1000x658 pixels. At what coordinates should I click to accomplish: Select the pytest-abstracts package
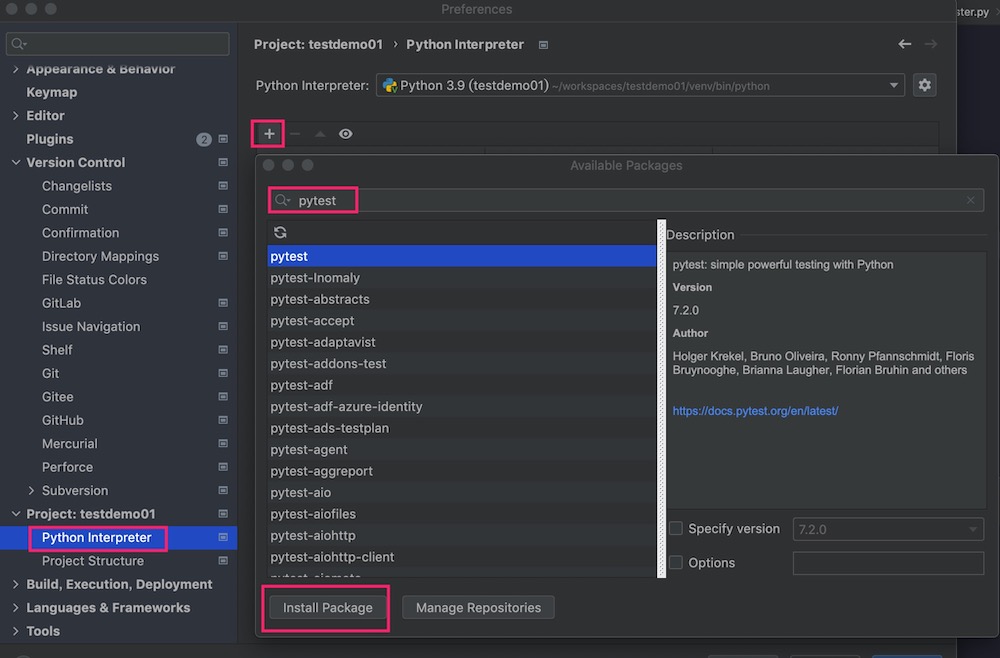pyautogui.click(x=462, y=299)
